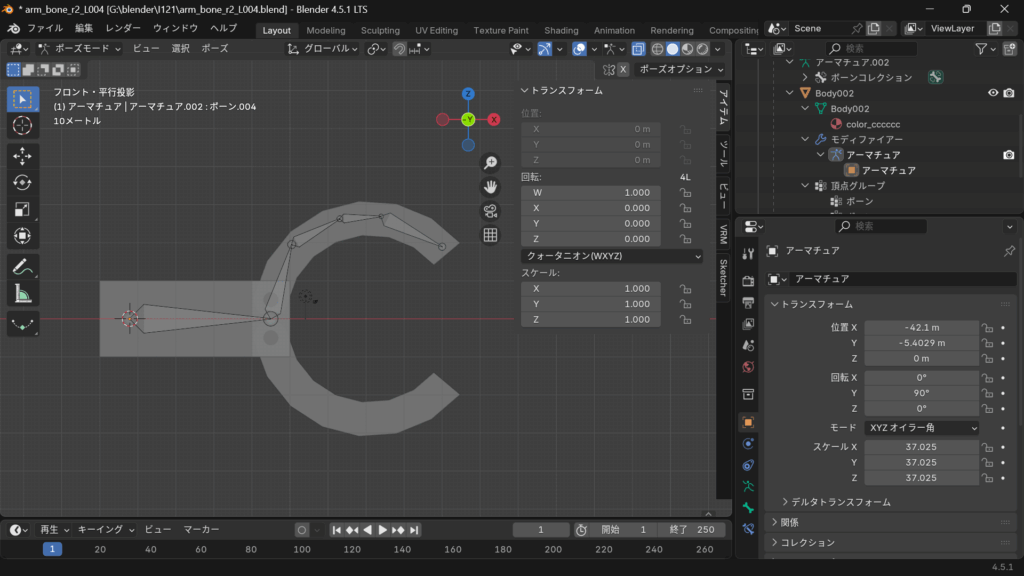Select the Rotate tool in left toolbar
This screenshot has height=576, width=1024.
tap(22, 183)
